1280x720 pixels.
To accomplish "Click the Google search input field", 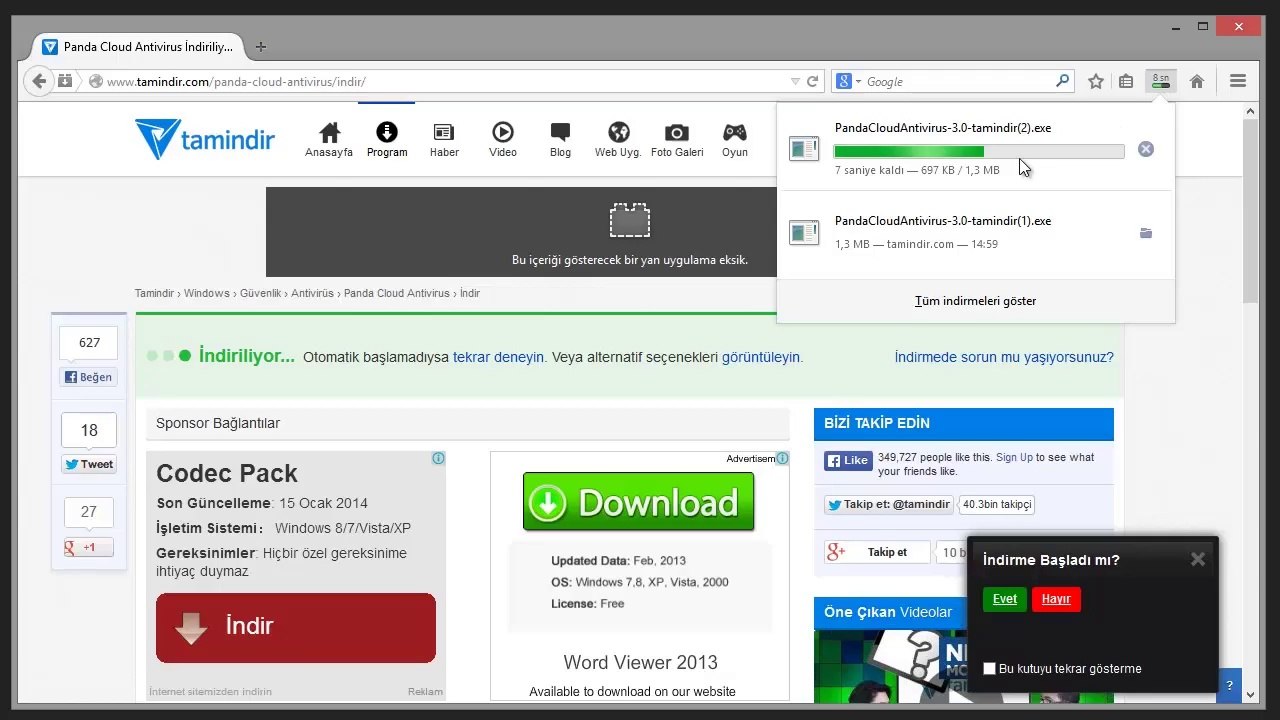I will coord(958,82).
